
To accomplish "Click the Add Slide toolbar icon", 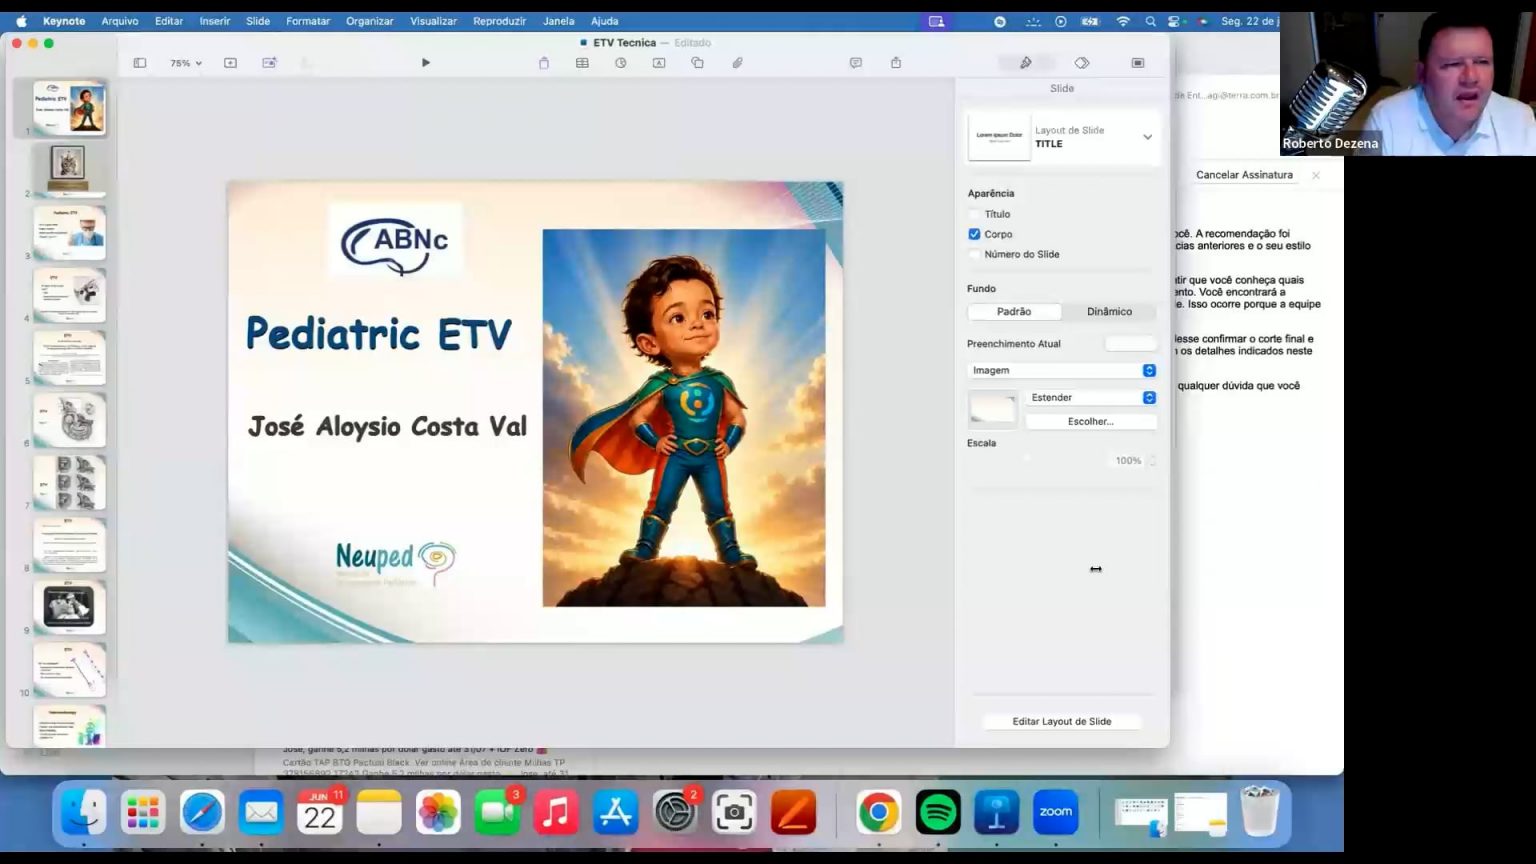I will [x=231, y=63].
